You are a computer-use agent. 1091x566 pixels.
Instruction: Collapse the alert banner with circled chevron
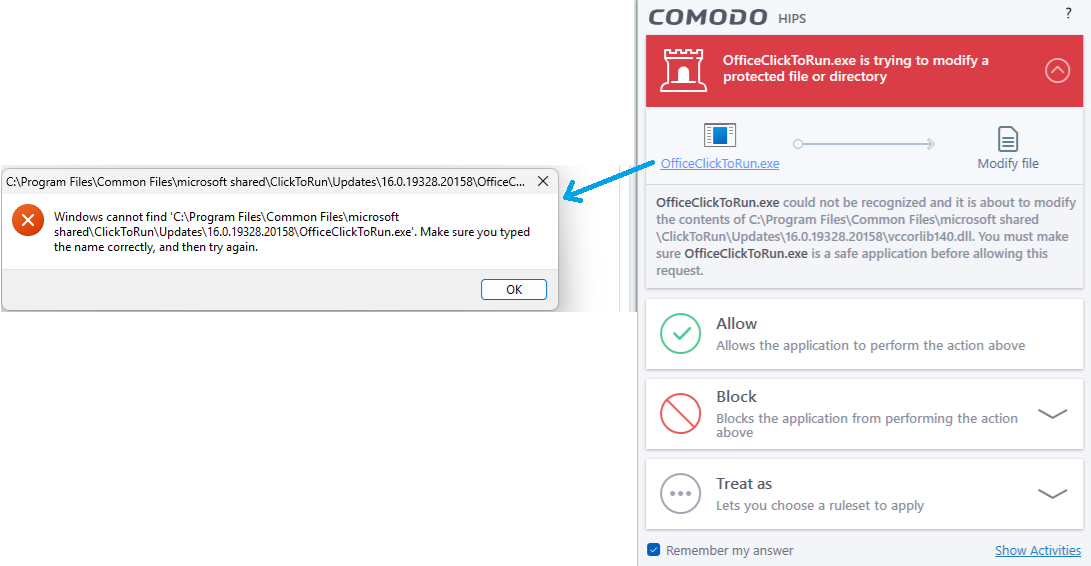click(1057, 69)
